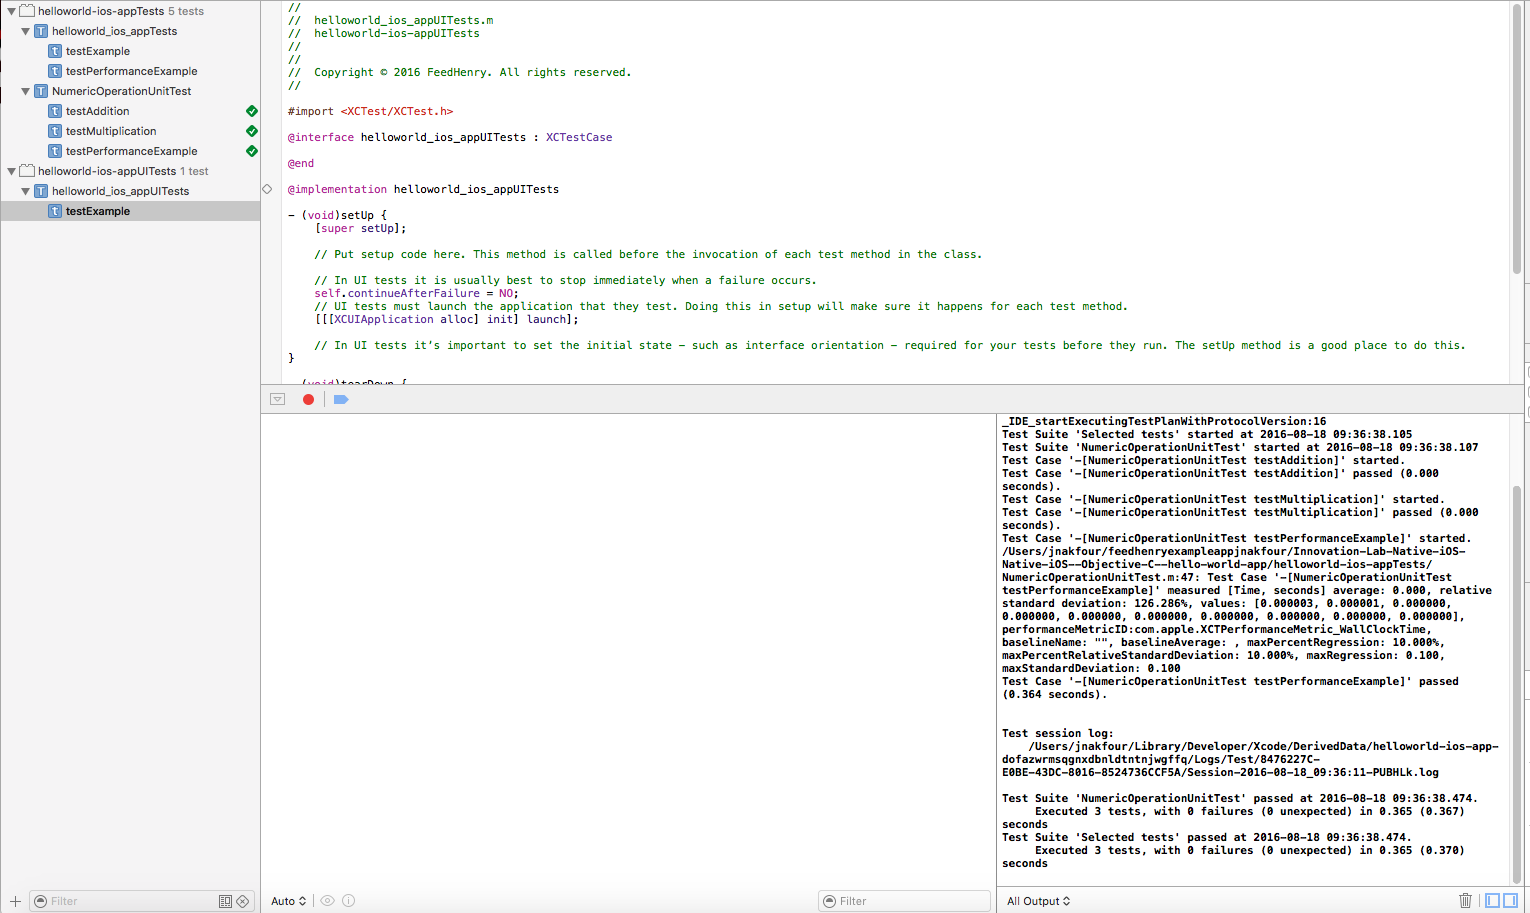Click the bundle icon of helloworld-ios-appUITests

pyautogui.click(x=27, y=171)
